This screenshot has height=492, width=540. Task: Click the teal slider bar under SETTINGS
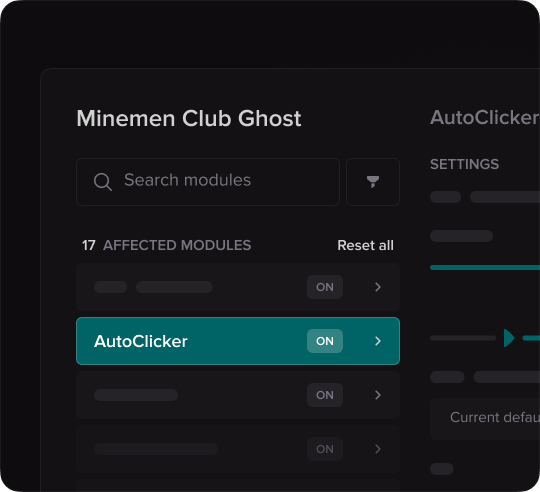[x=485, y=268]
